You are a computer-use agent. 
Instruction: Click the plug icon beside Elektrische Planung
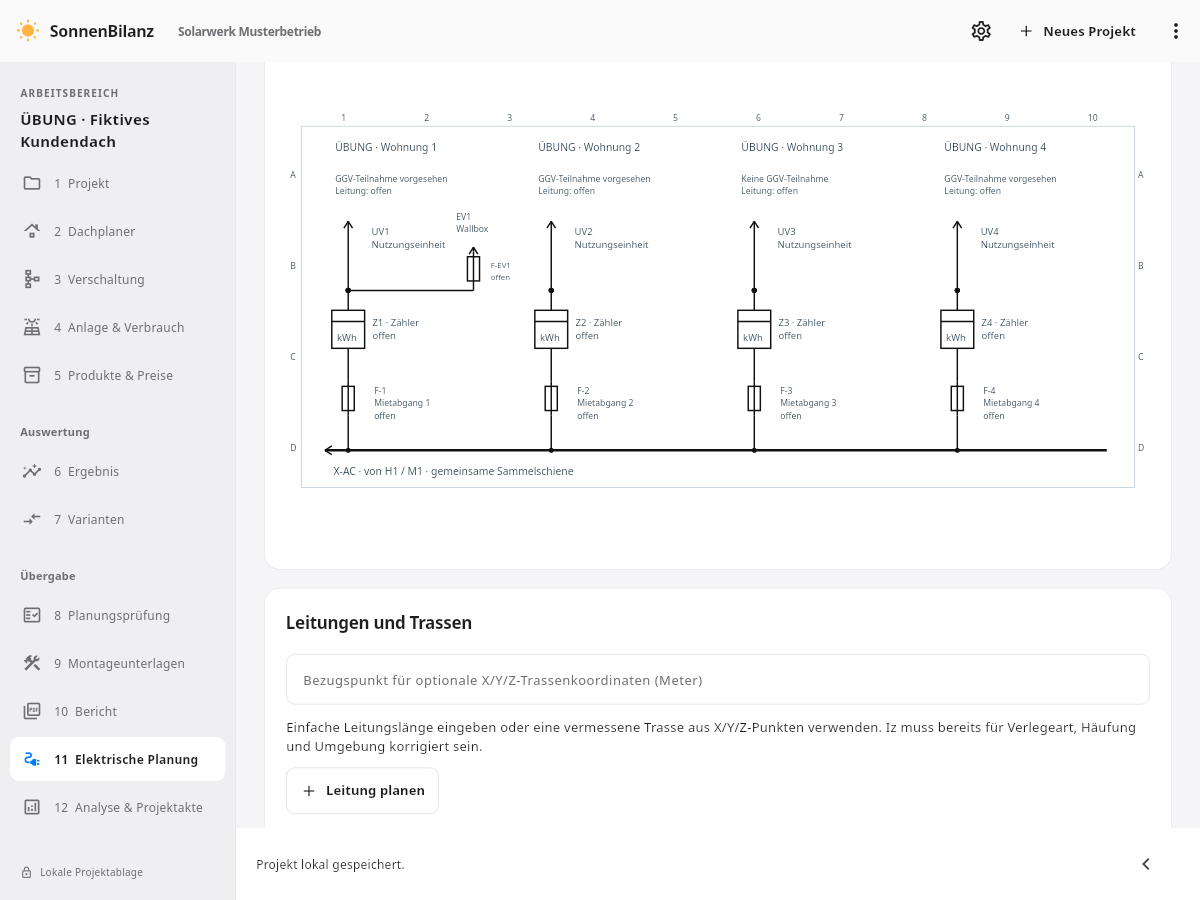[x=32, y=759]
